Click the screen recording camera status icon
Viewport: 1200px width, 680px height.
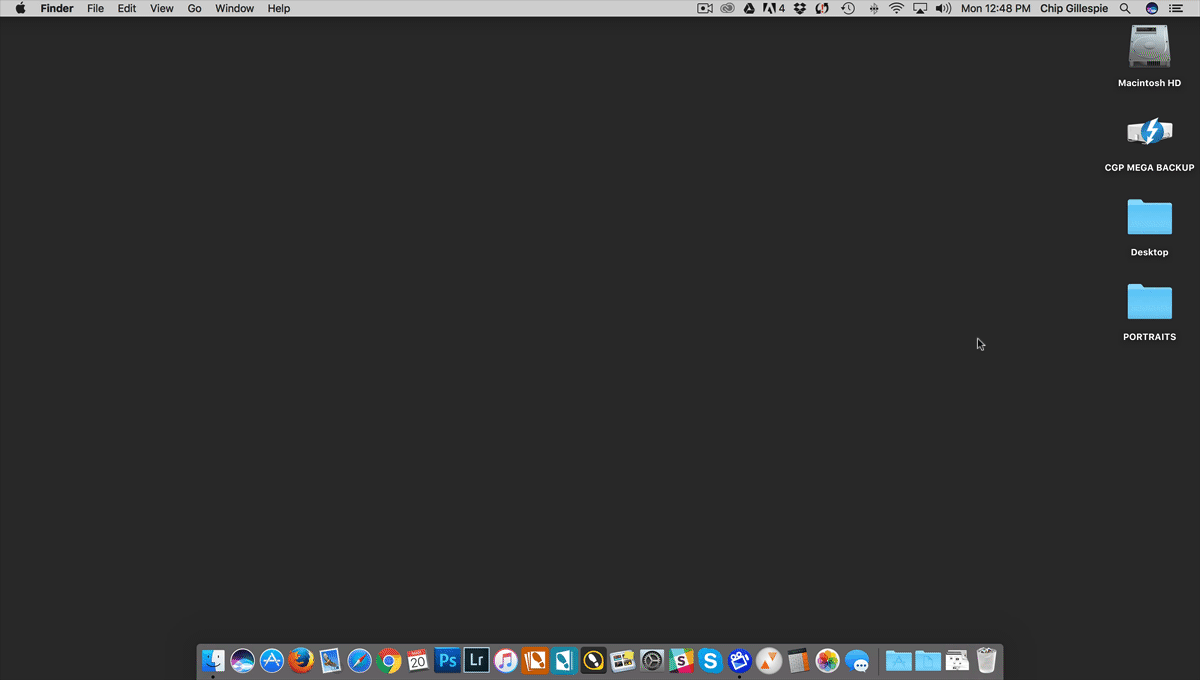click(x=705, y=8)
